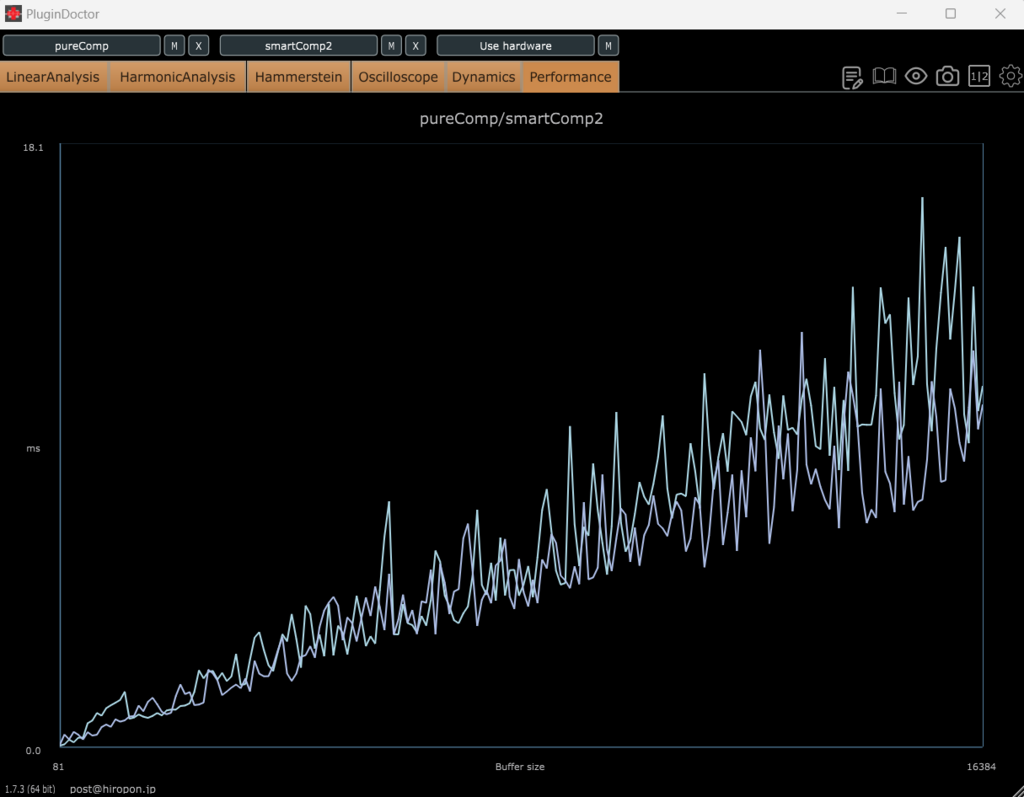This screenshot has height=797, width=1024.
Task: Click the 81 buffer size value
Action: pos(58,767)
